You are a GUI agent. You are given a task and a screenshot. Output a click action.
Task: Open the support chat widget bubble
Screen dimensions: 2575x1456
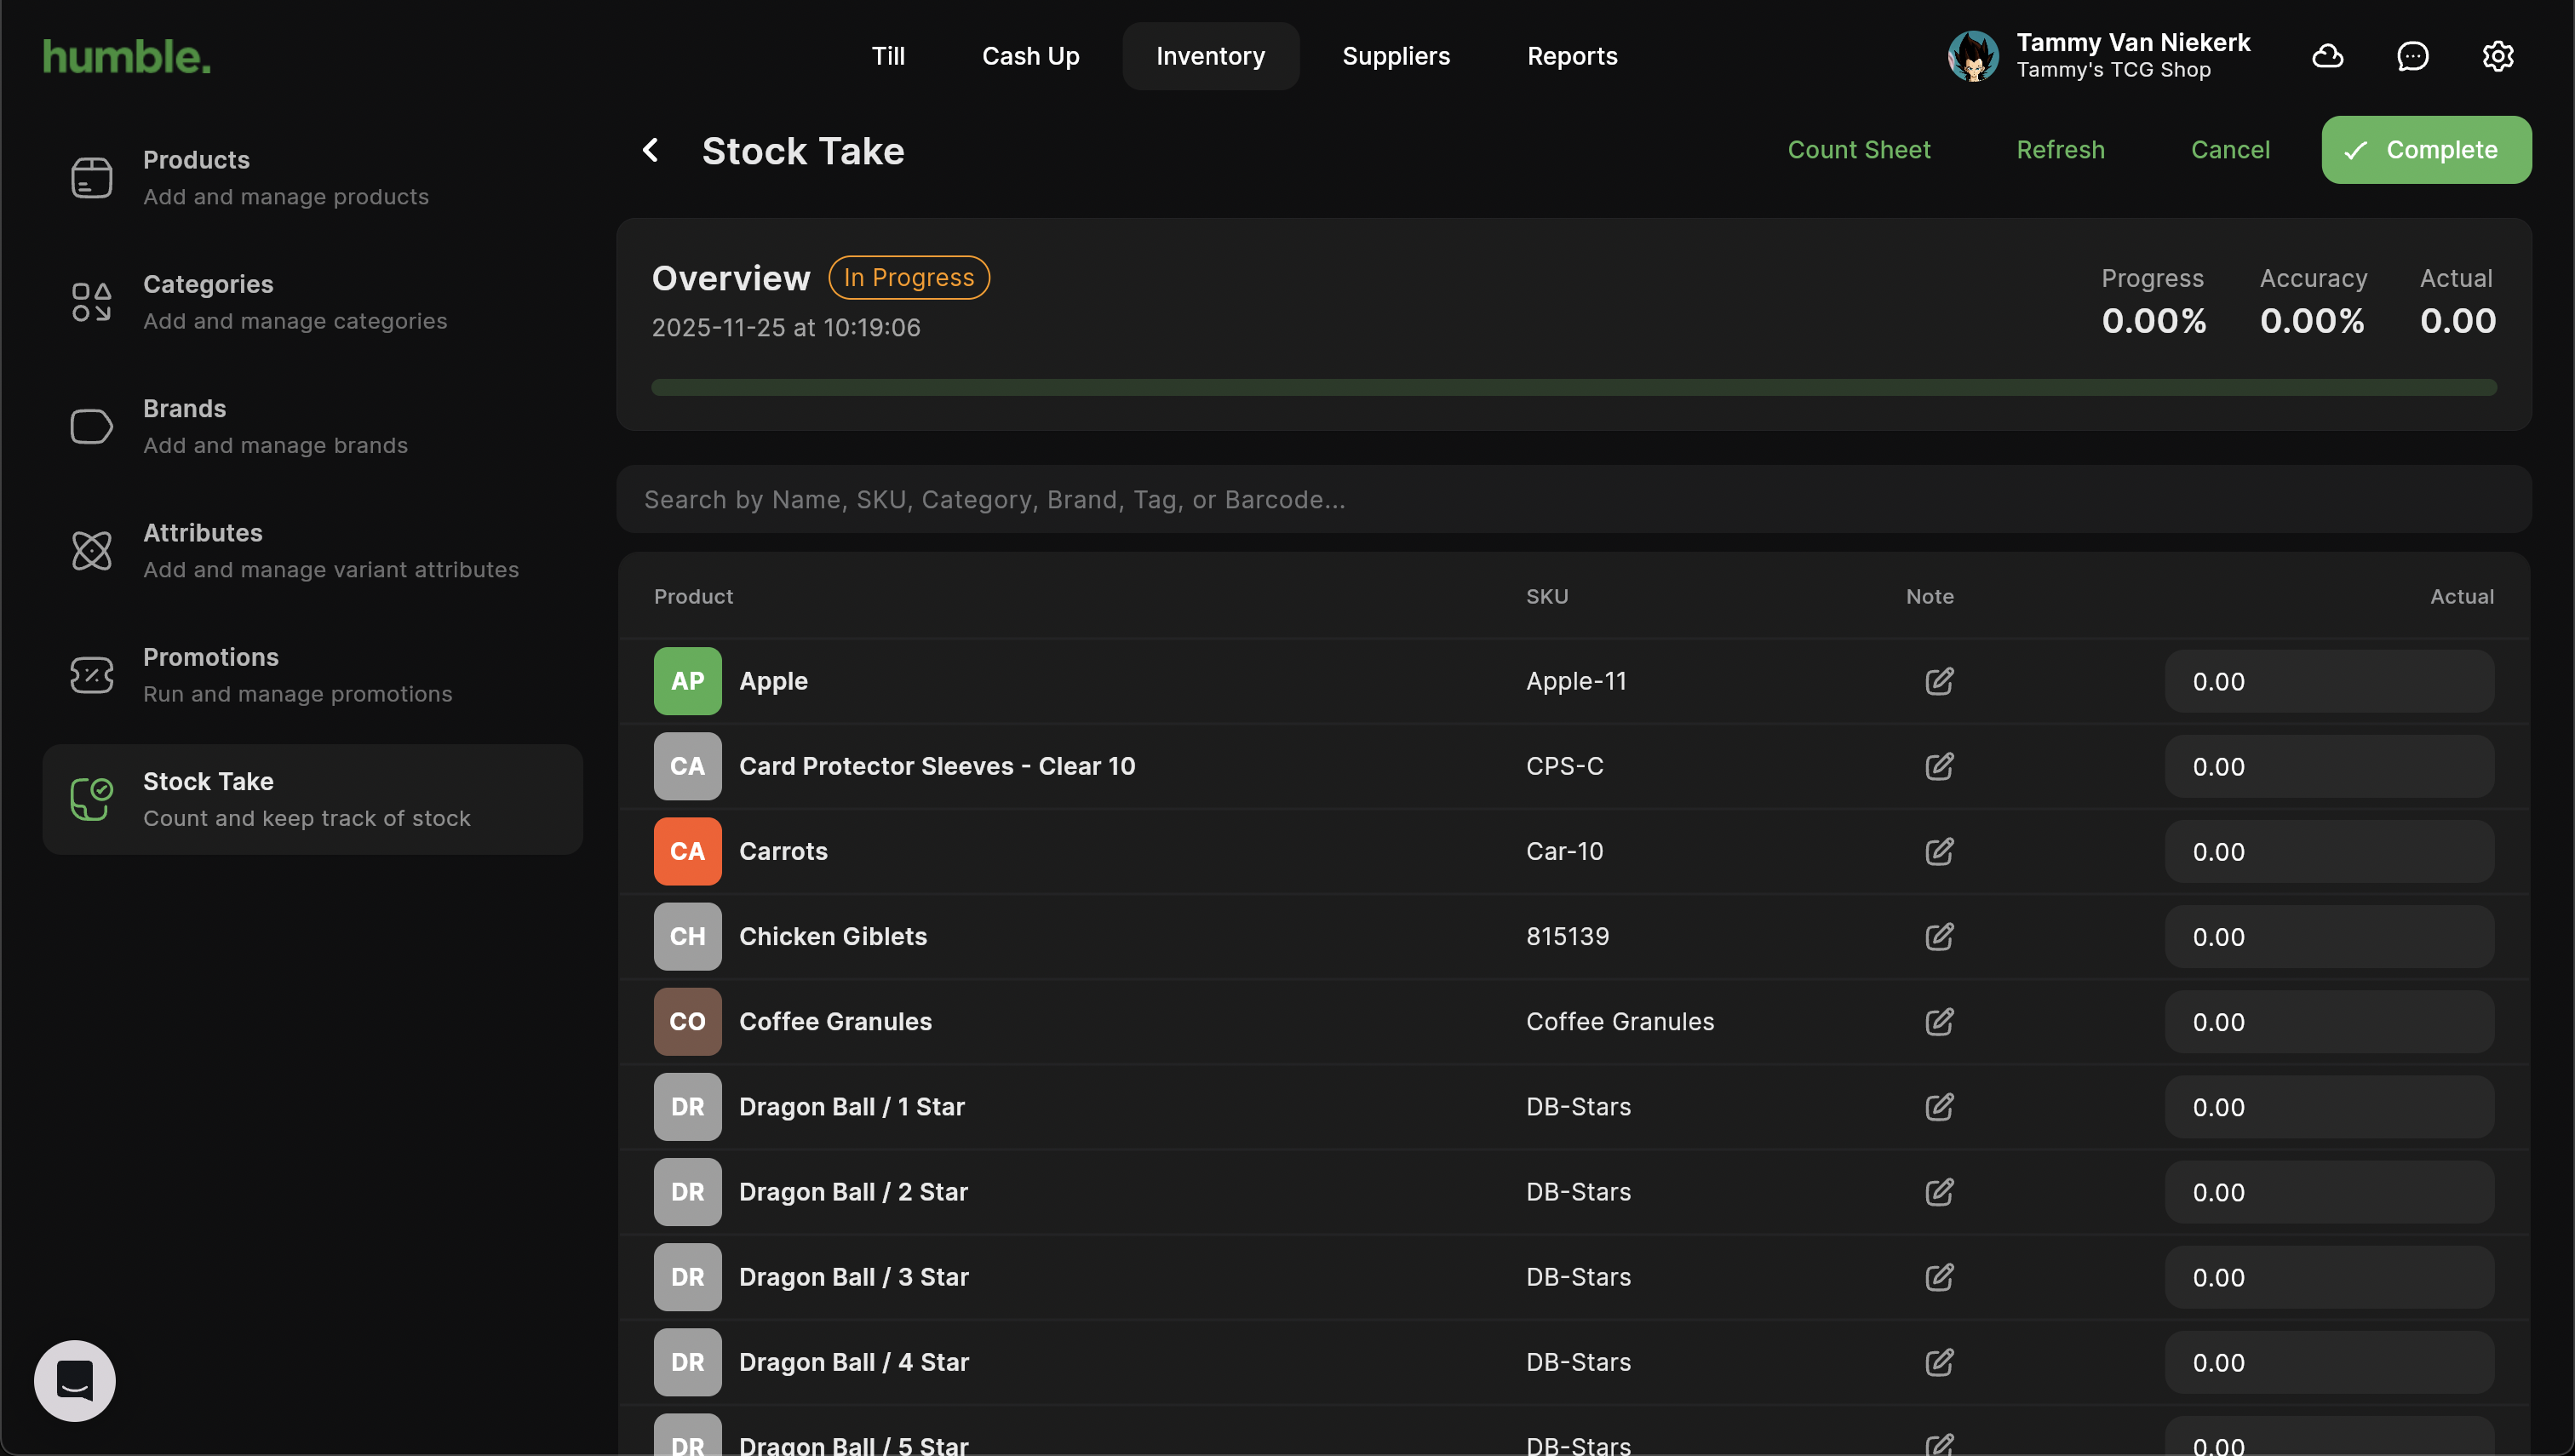[x=75, y=1380]
